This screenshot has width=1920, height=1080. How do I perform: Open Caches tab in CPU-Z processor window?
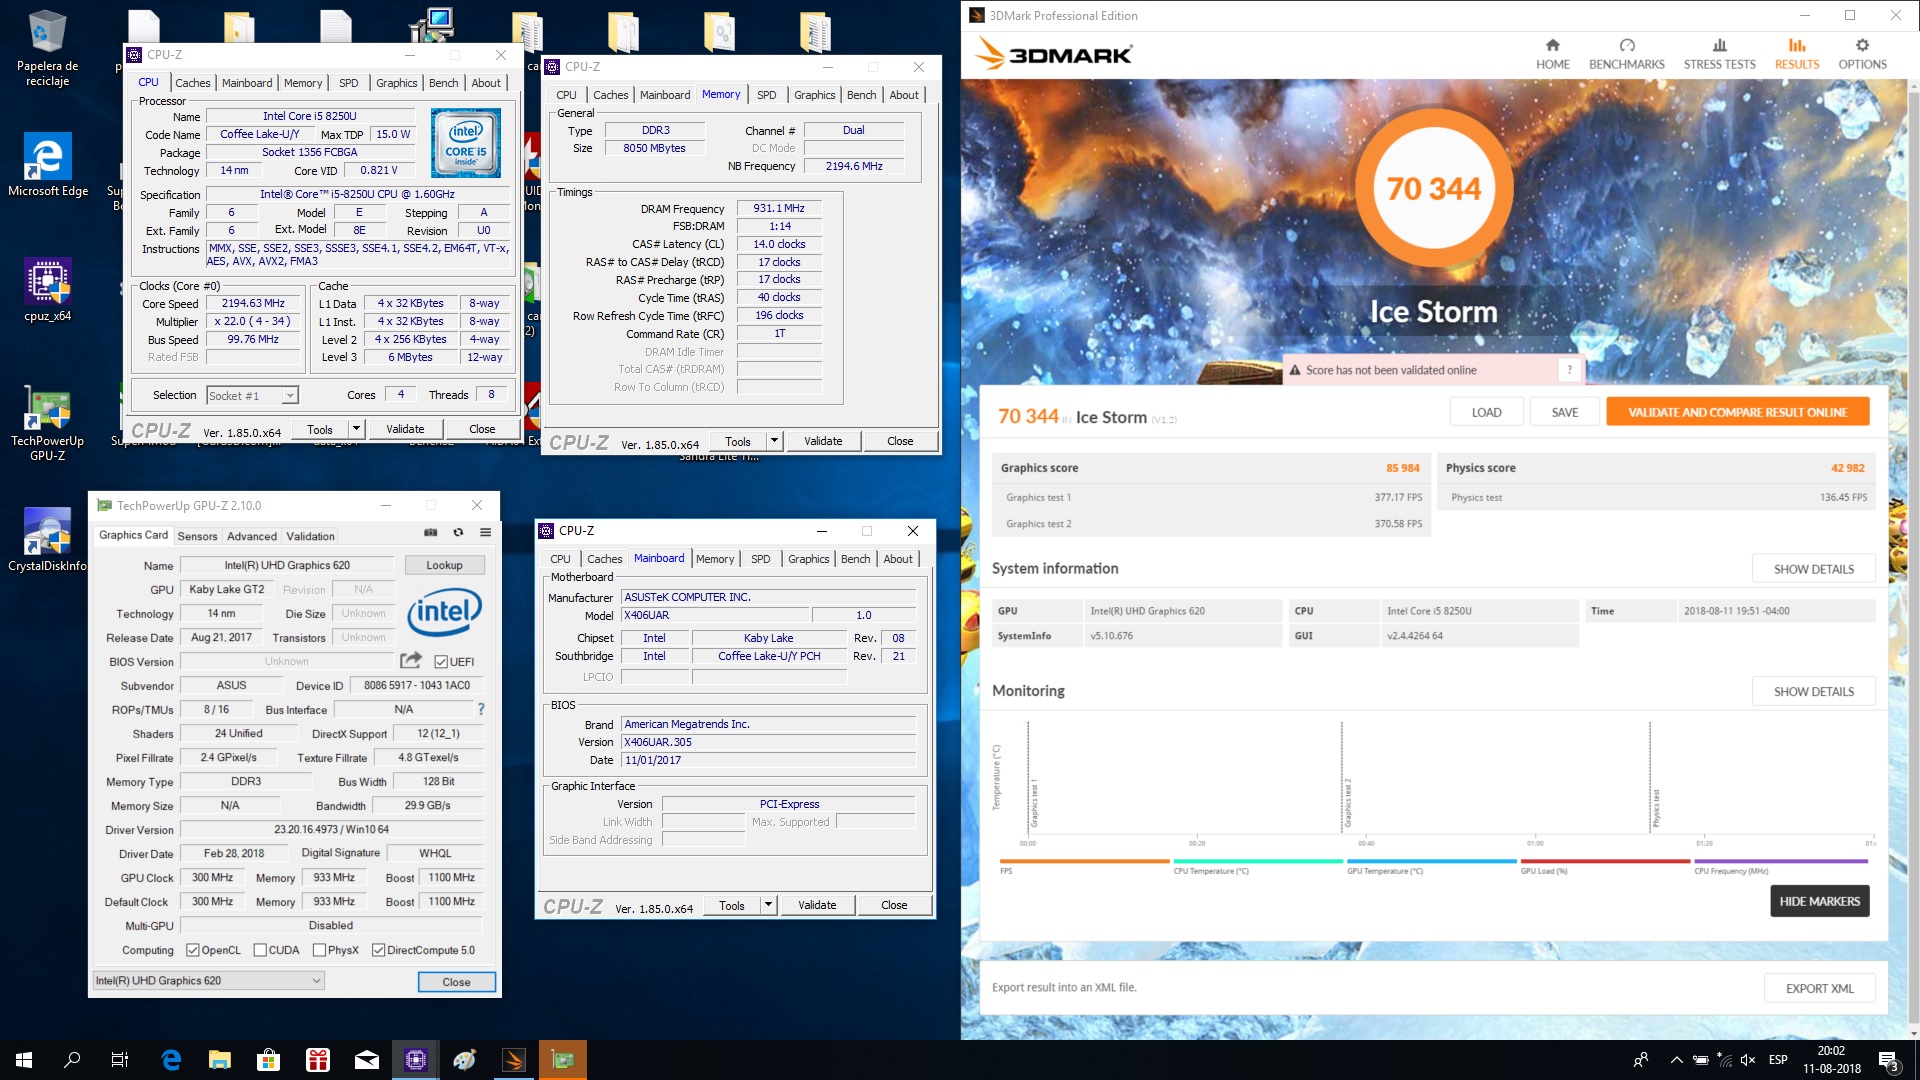(x=192, y=83)
